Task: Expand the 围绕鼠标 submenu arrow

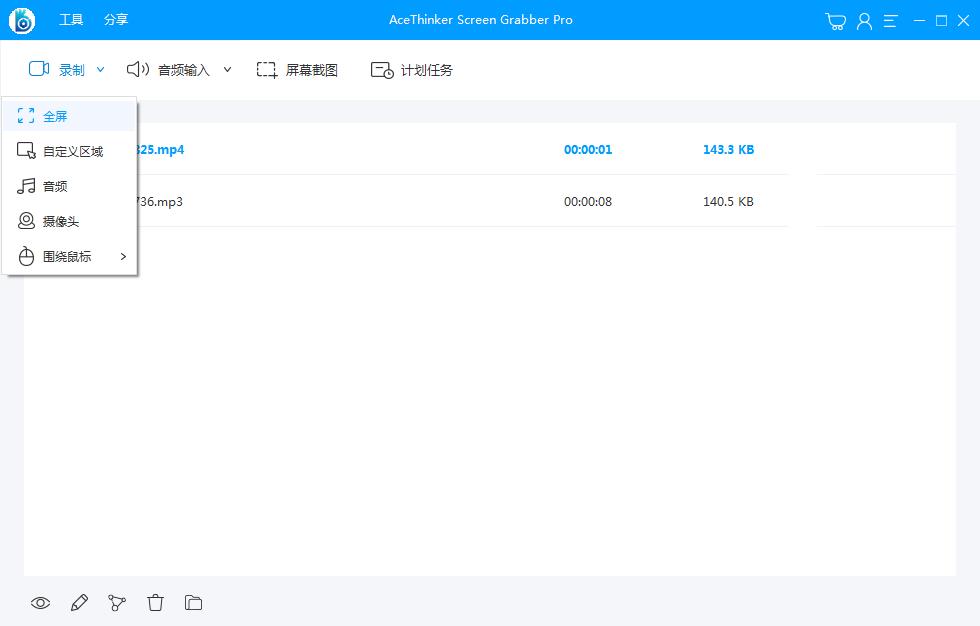Action: point(123,257)
